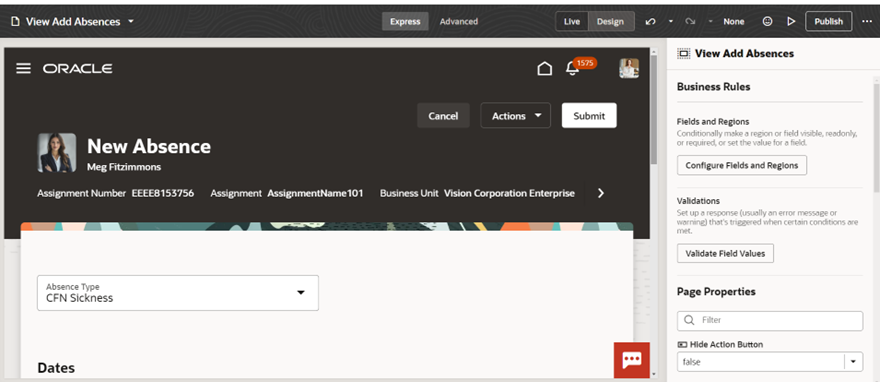This screenshot has width=880, height=382.
Task: Click the None label in toolbar
Action: (x=734, y=21)
